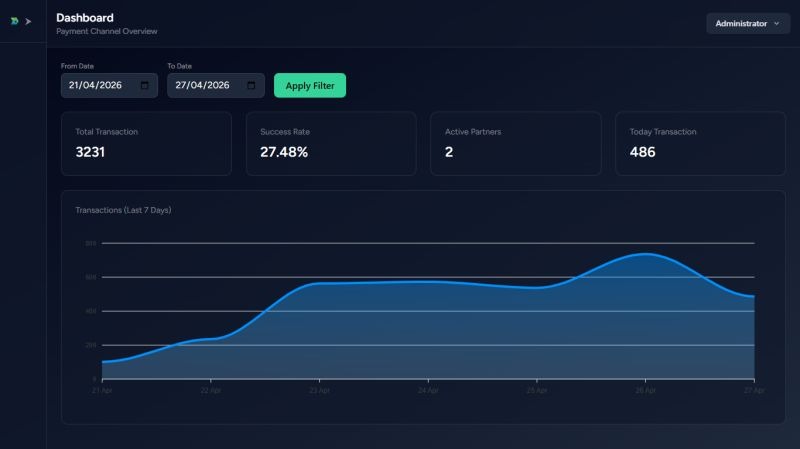Click the Dashboard page title
Screen dimensions: 800x449
pyautogui.click(x=85, y=18)
